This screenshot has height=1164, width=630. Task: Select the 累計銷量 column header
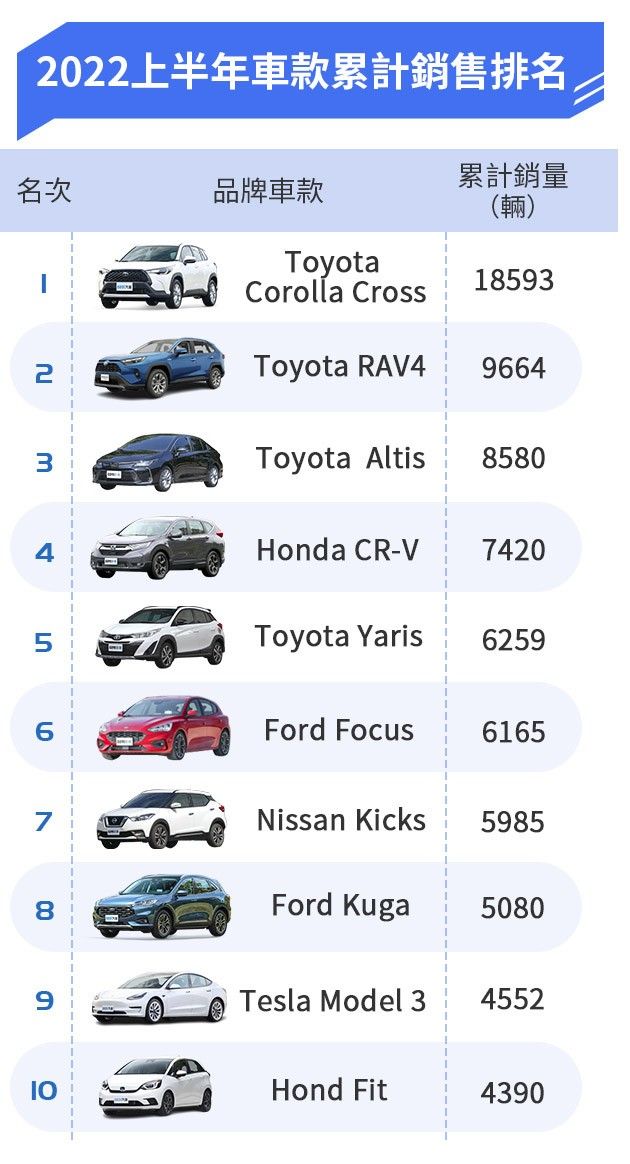(x=513, y=190)
